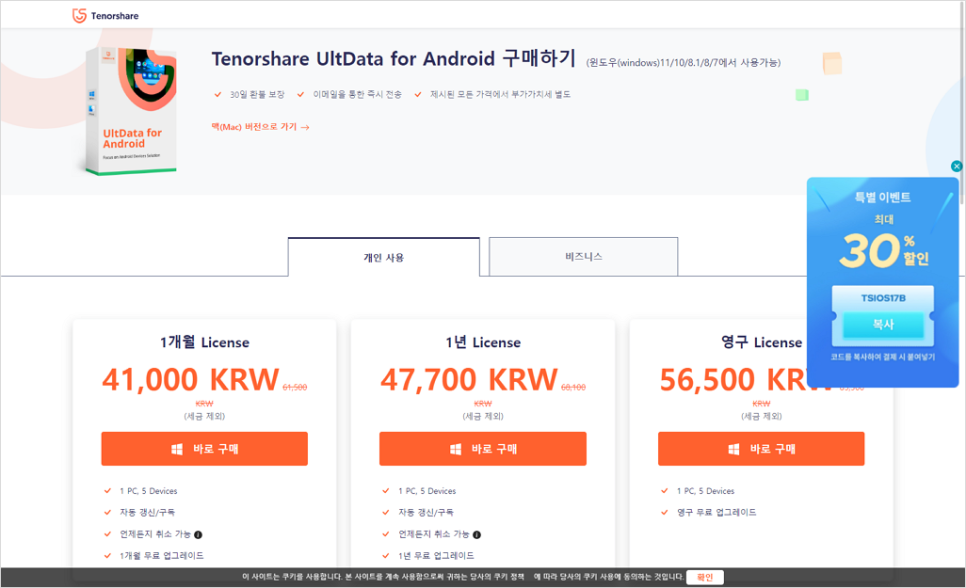Click the 쿠키 정책 link in cookie bar
The width and height of the screenshot is (966, 588).
pos(508,577)
